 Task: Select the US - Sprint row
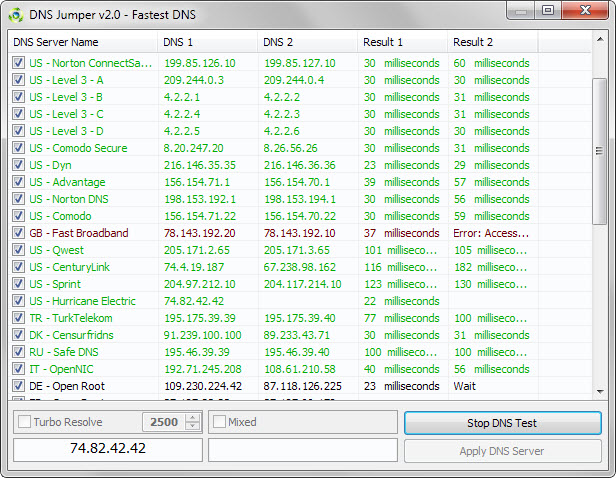(x=300, y=284)
